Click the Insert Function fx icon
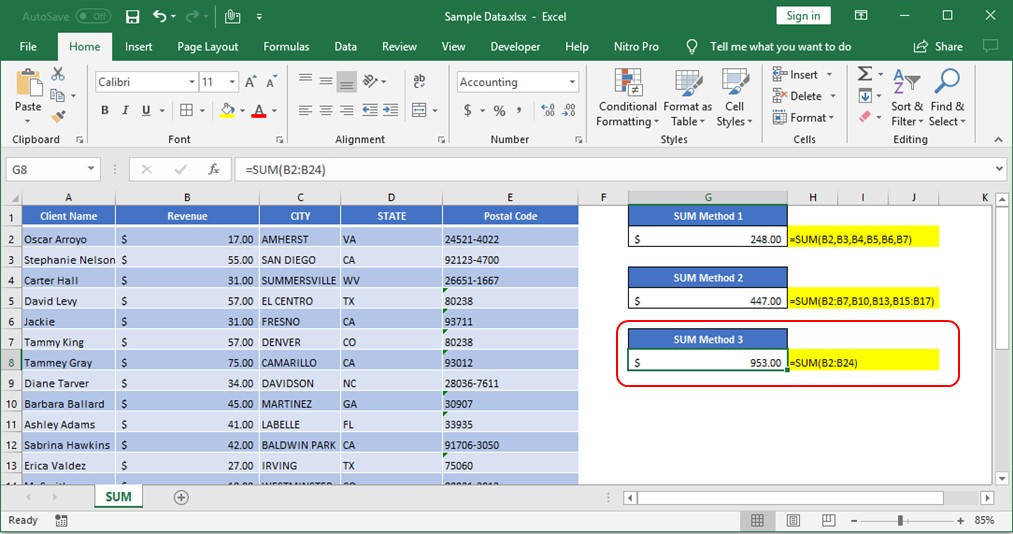The image size is (1013, 534). pos(213,169)
